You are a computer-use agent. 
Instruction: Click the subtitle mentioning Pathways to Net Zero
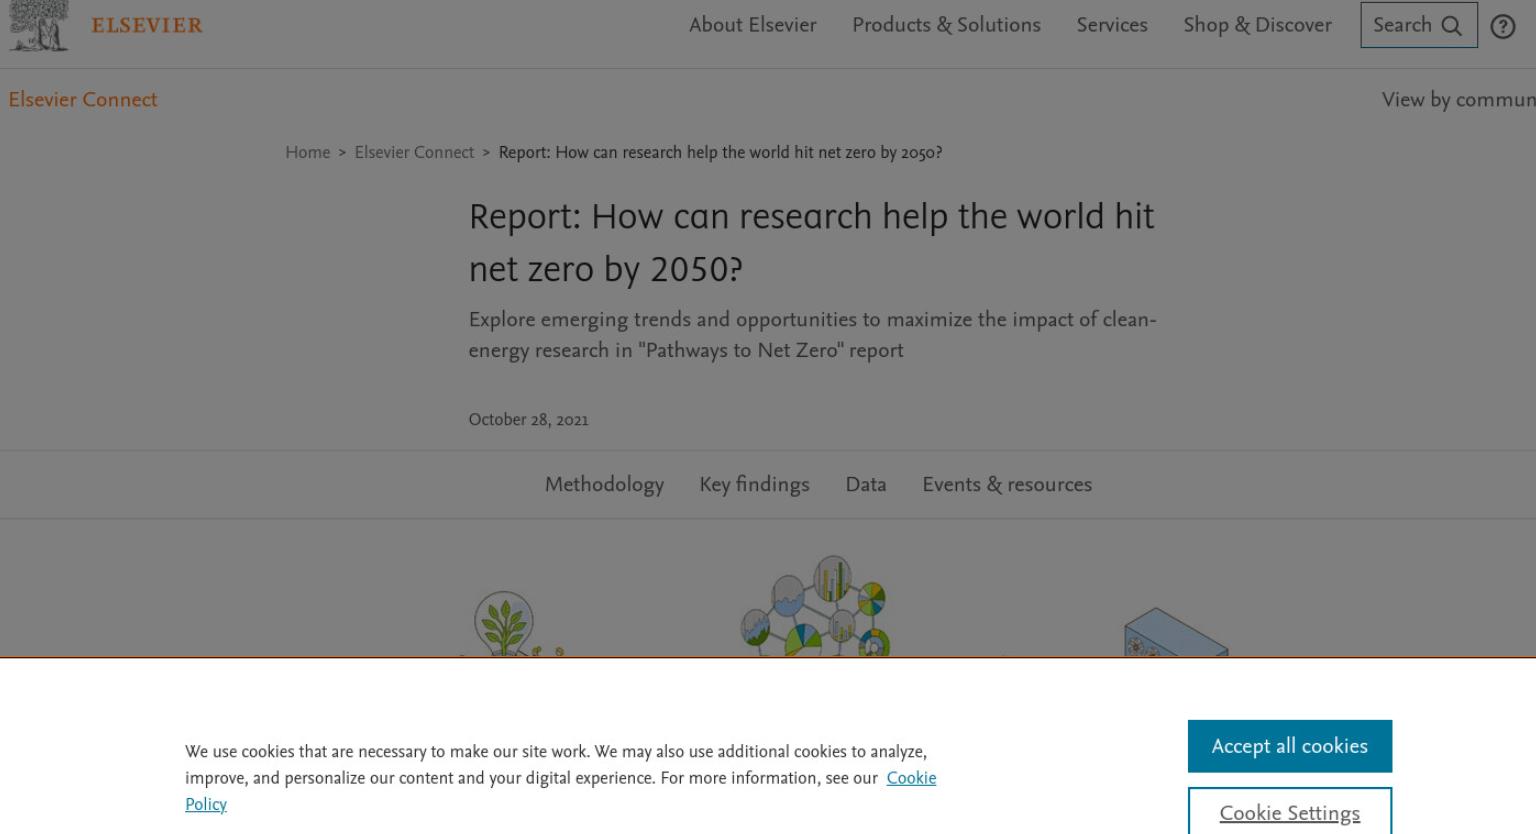pos(812,335)
